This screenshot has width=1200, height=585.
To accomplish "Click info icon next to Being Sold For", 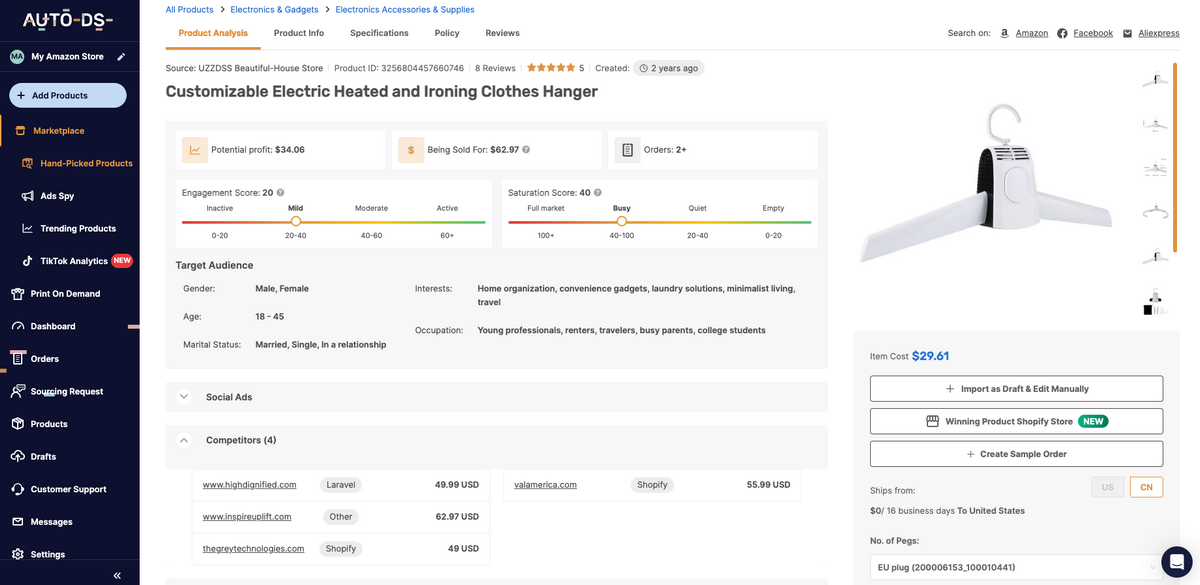I will click(526, 150).
